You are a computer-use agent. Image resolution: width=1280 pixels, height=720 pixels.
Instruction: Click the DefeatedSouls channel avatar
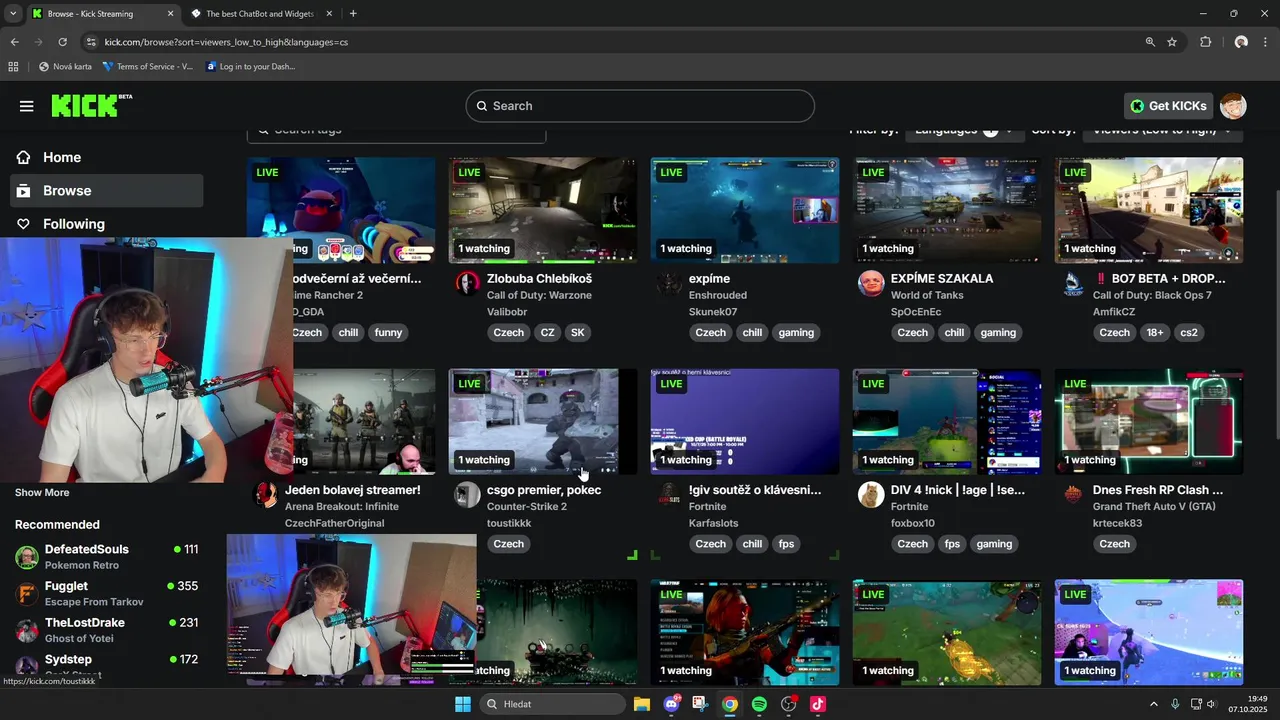coord(27,557)
